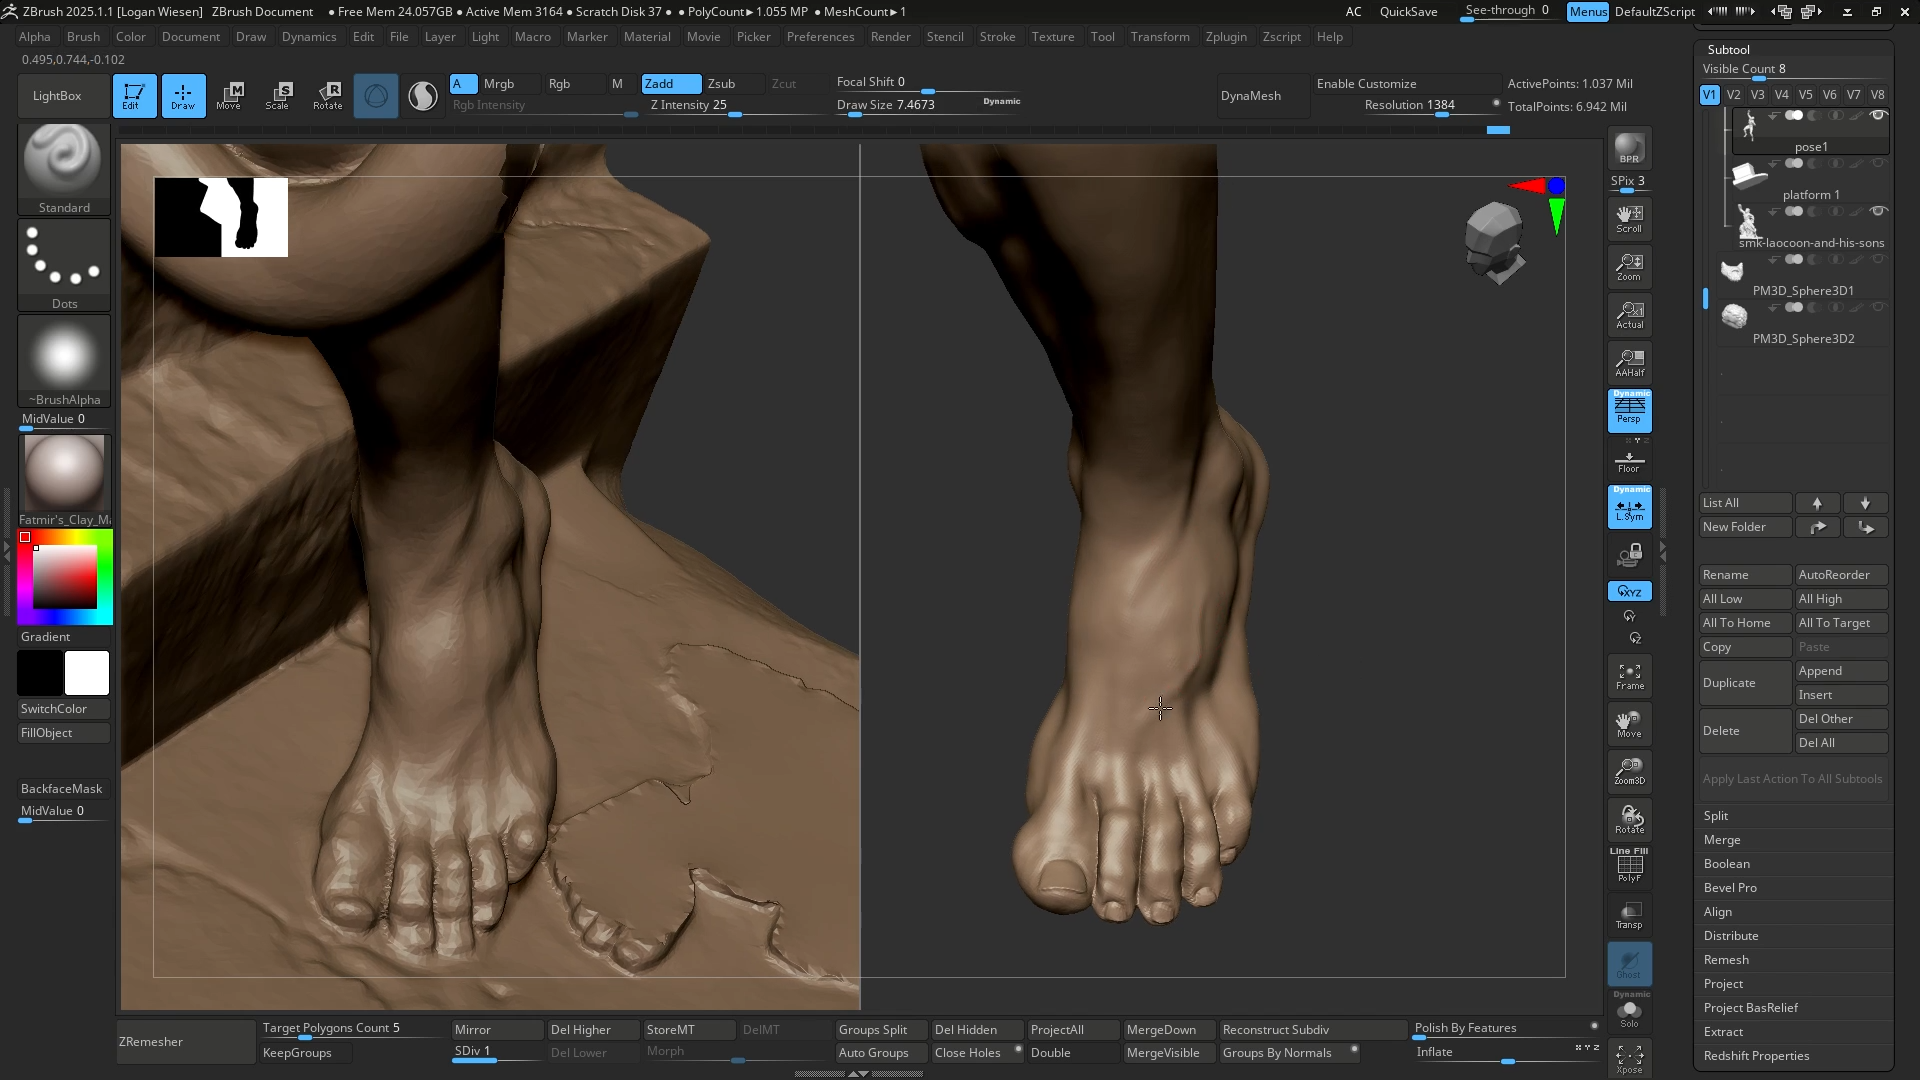1920x1080 pixels.
Task: Open the Material menu
Action: 647,36
